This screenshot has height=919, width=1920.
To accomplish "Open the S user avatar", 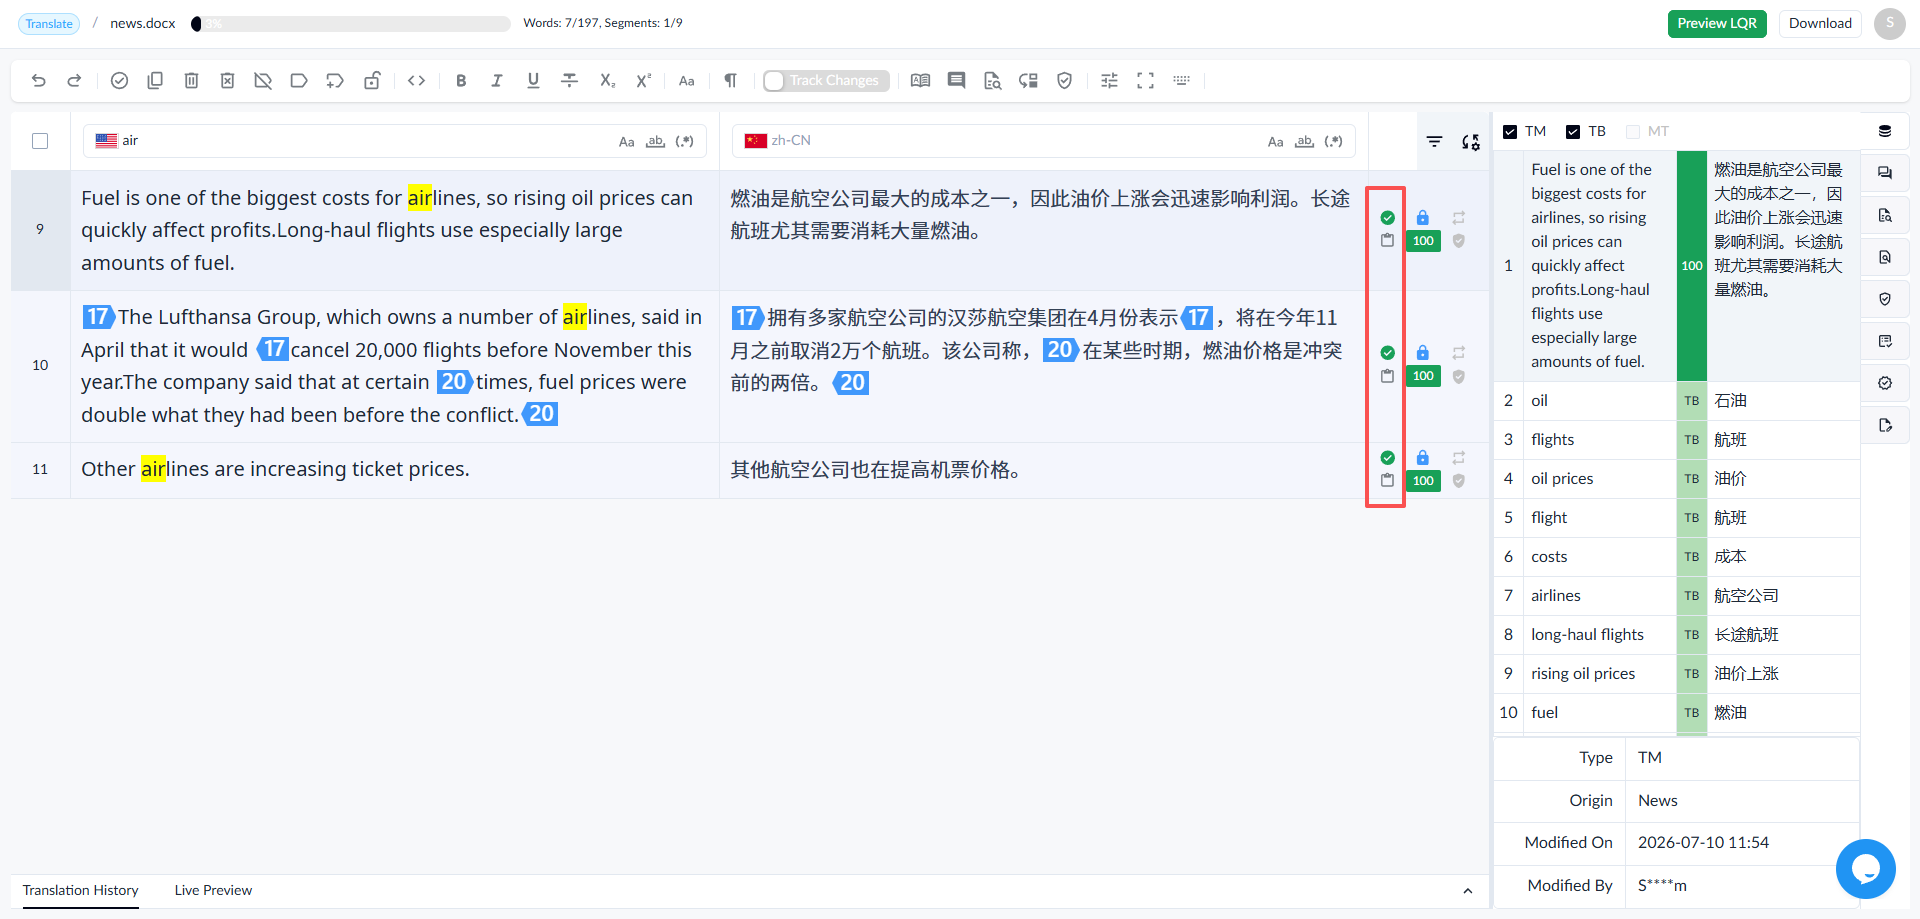I will coord(1890,23).
